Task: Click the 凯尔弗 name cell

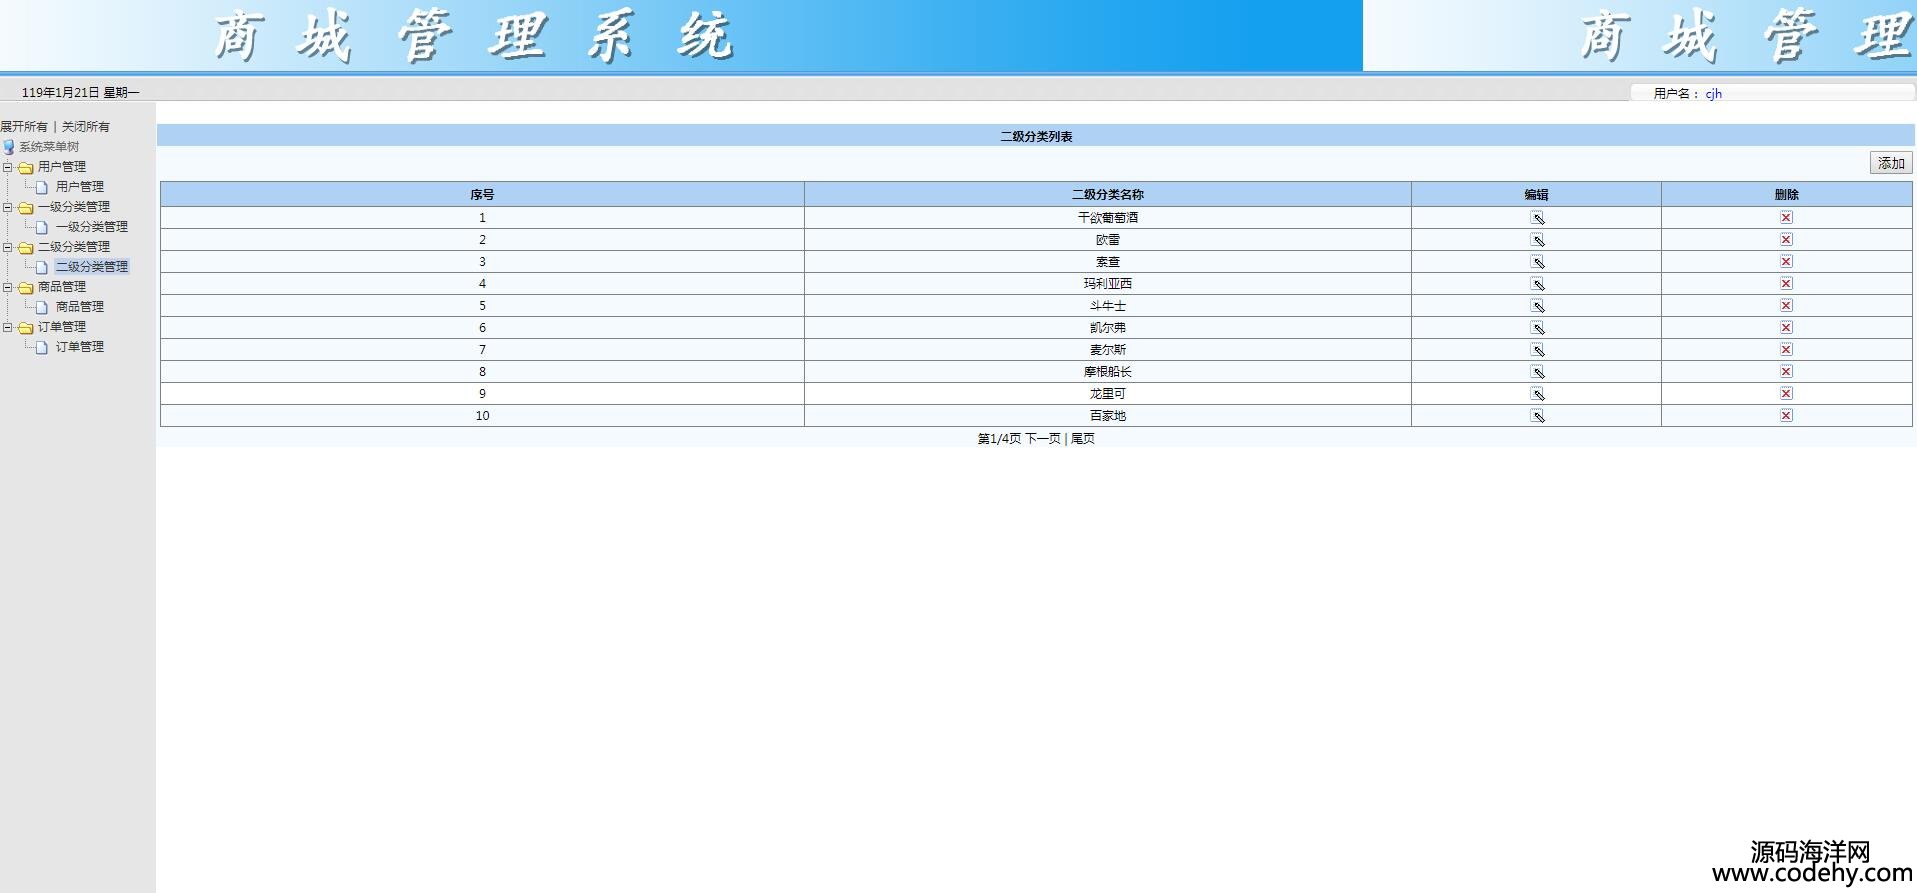Action: (x=1108, y=328)
